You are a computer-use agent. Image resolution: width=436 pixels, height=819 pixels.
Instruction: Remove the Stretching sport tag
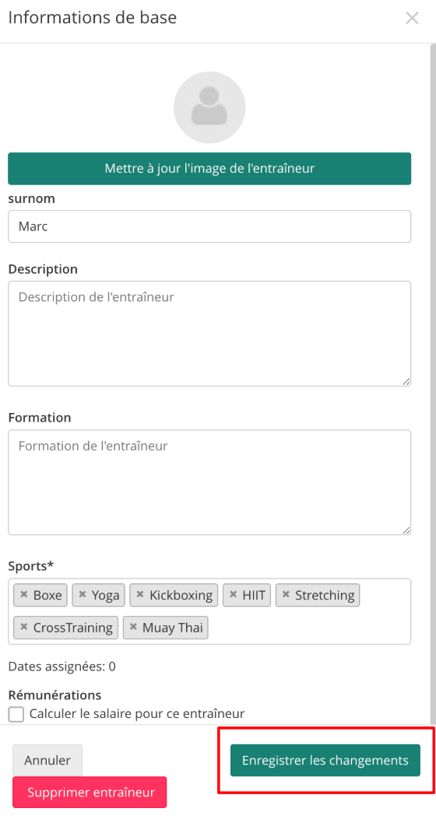coord(286,594)
